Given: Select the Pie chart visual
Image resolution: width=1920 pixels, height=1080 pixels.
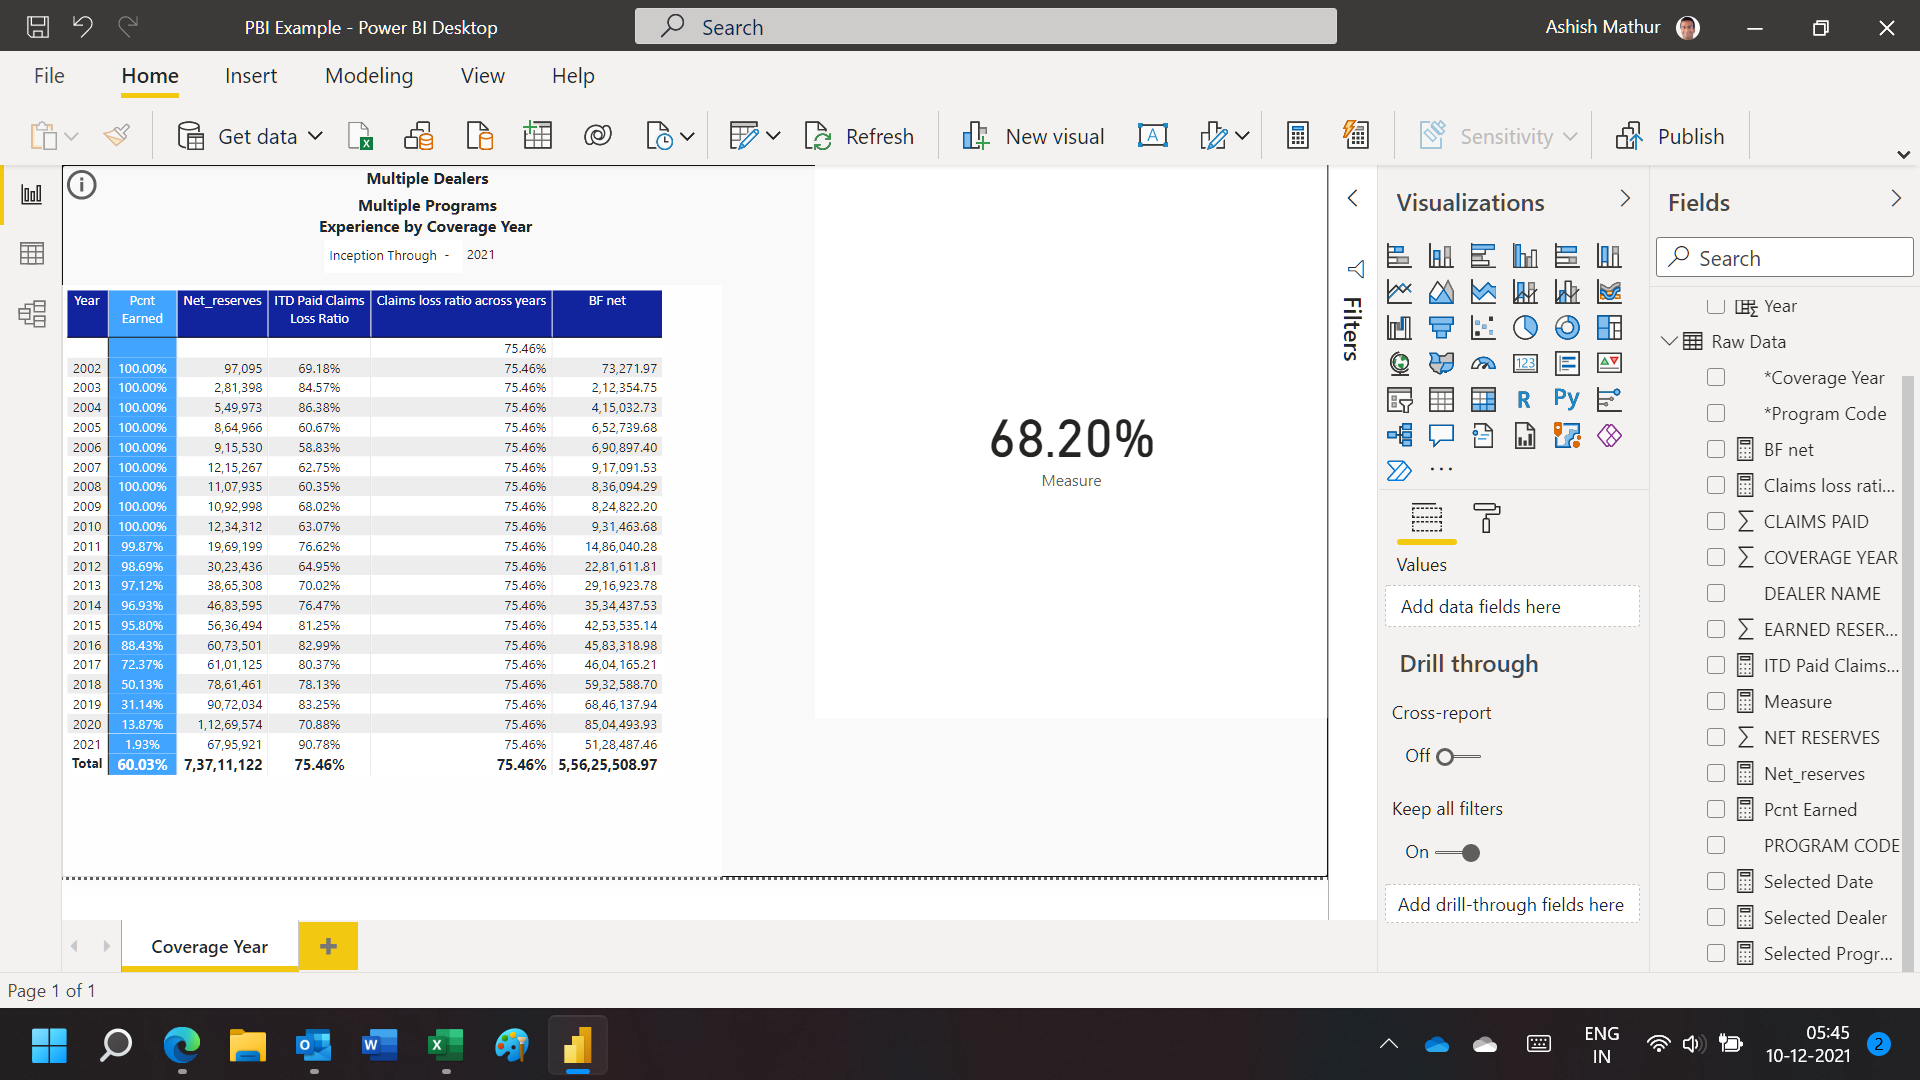Looking at the screenshot, I should tap(1525, 327).
